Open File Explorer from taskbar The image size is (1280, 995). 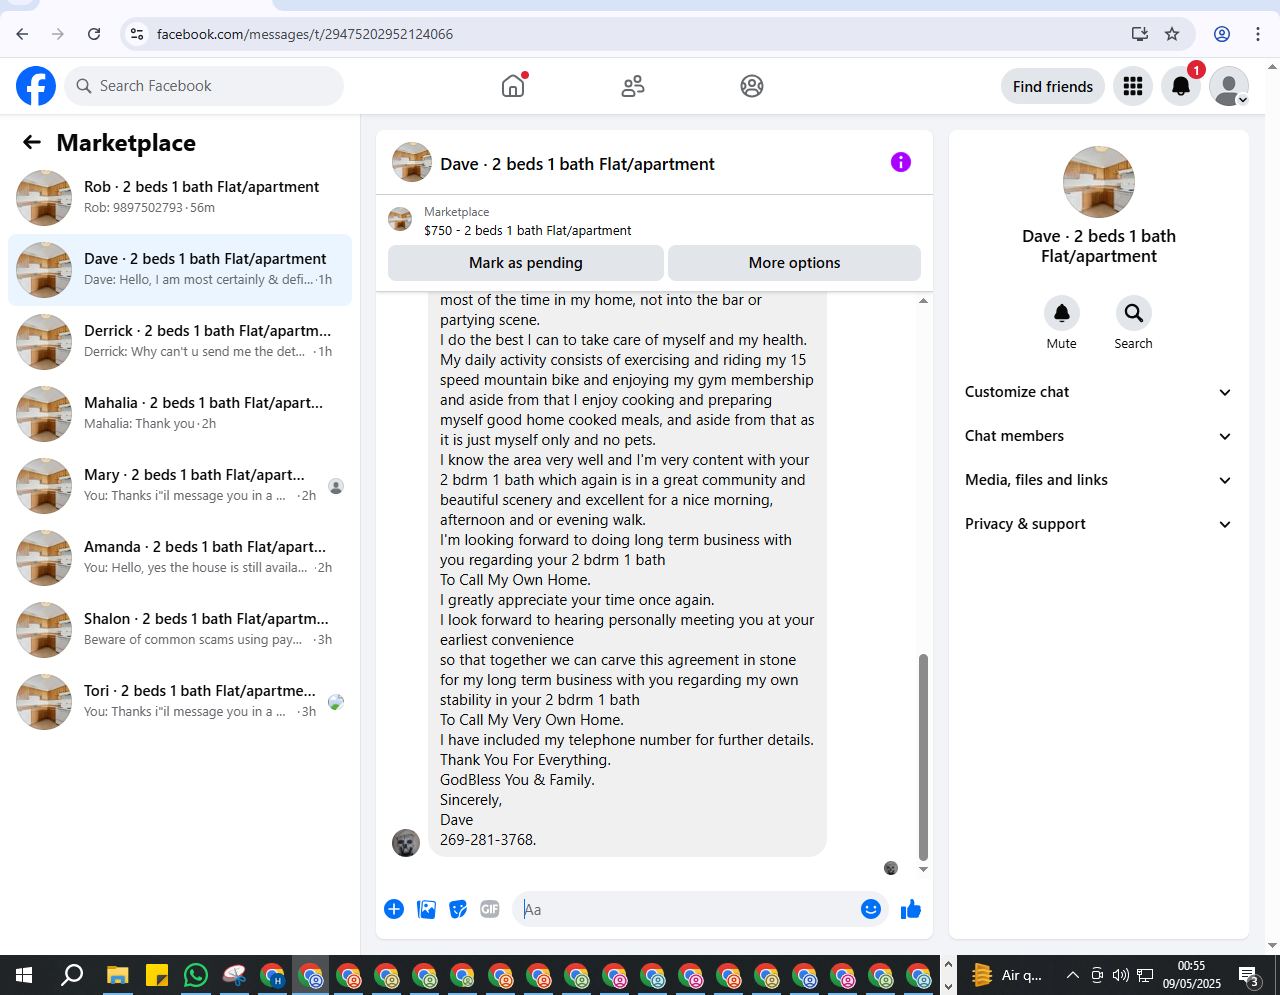click(118, 975)
